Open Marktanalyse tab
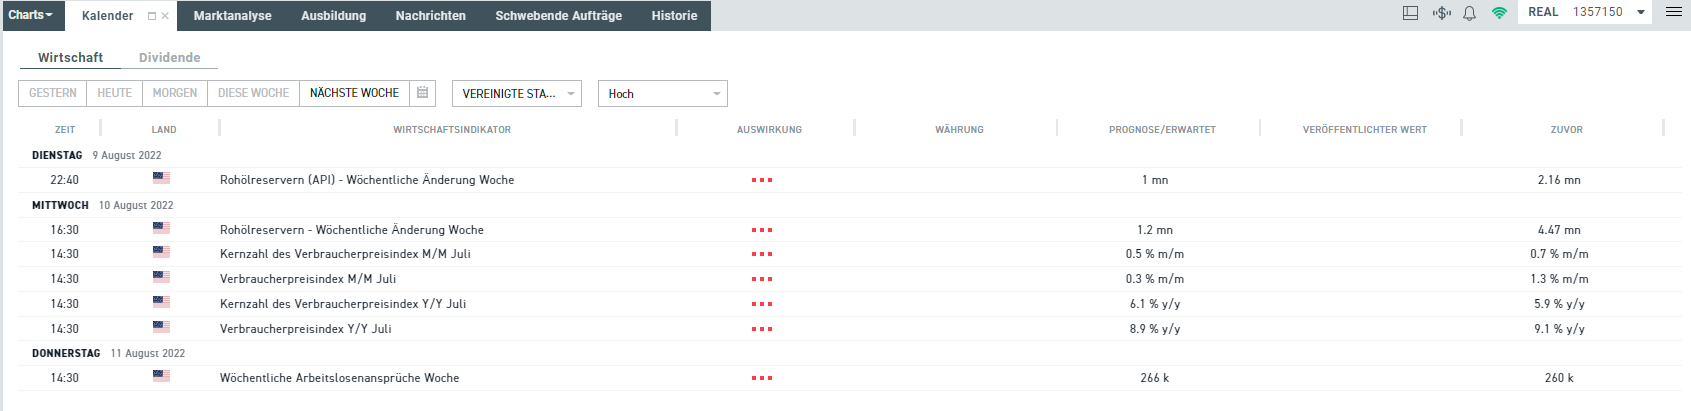1691x411 pixels. [x=233, y=16]
